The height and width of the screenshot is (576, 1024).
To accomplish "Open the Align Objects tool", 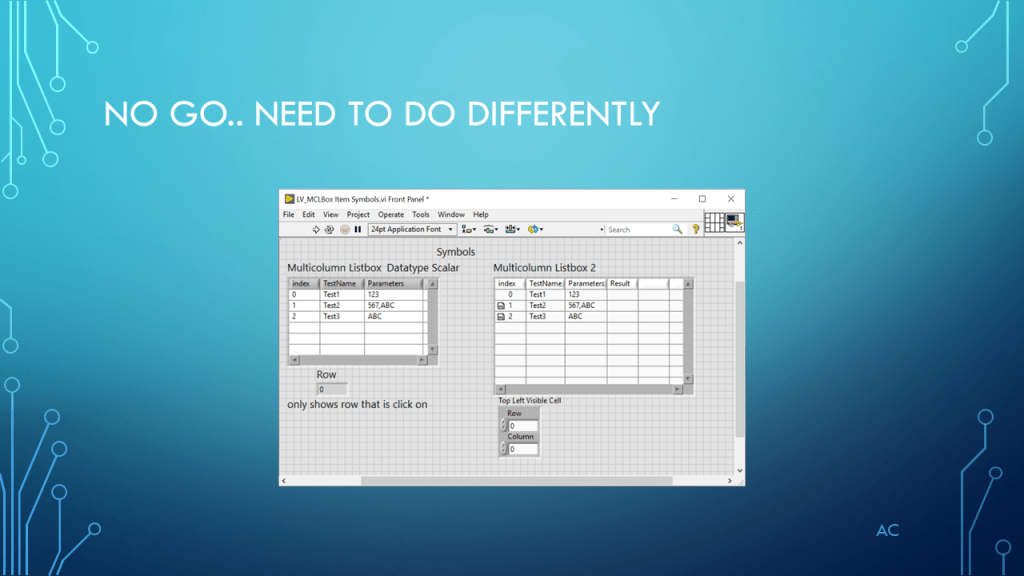I will [467, 229].
